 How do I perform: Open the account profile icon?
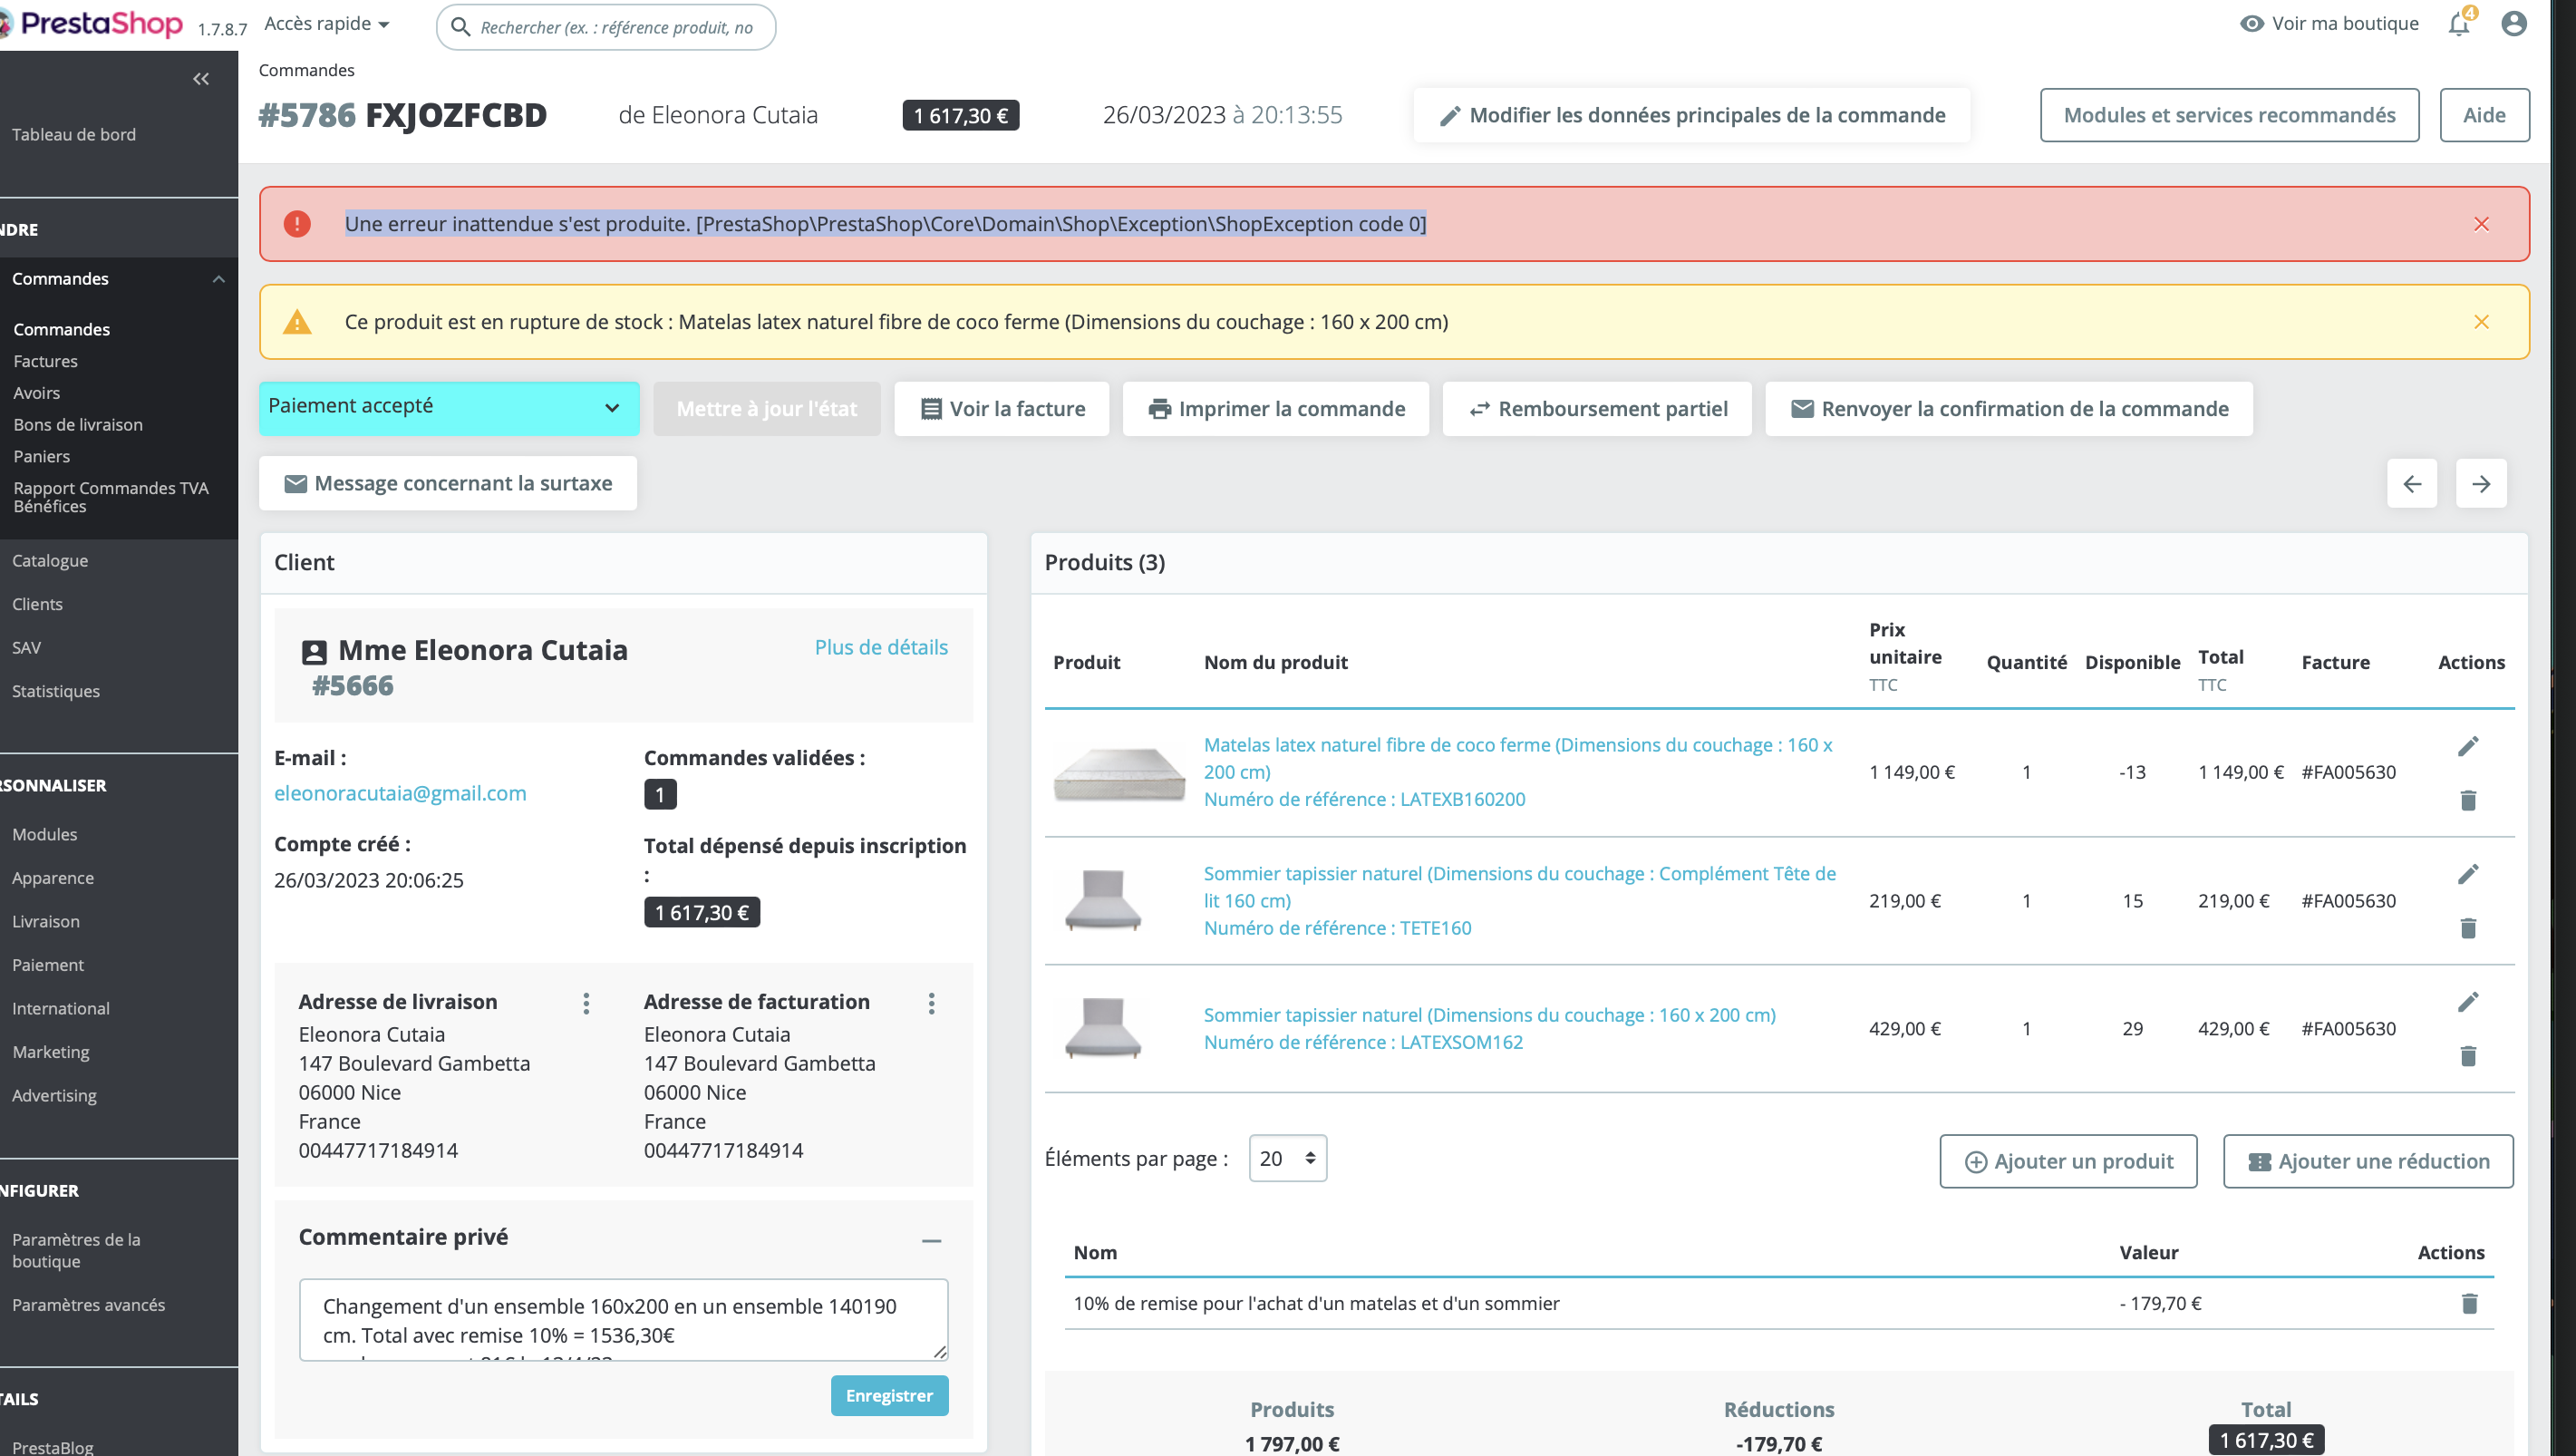click(x=2513, y=23)
